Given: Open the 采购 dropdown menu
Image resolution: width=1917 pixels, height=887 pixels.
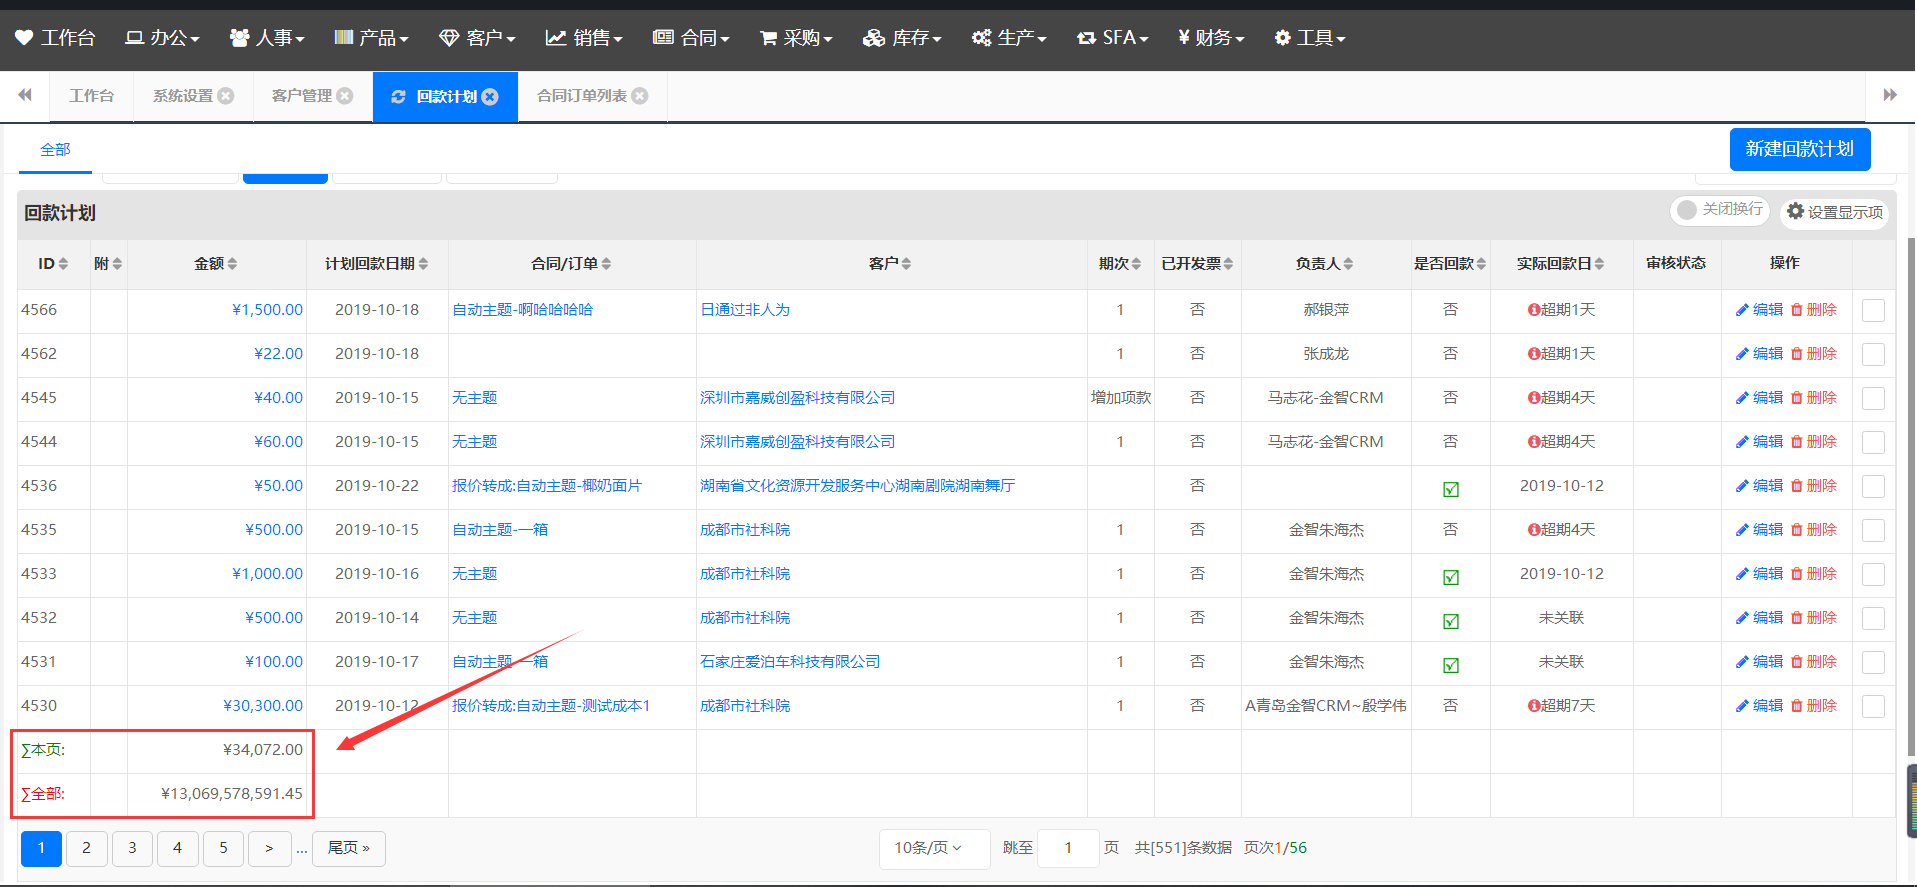Looking at the screenshot, I should coord(796,38).
